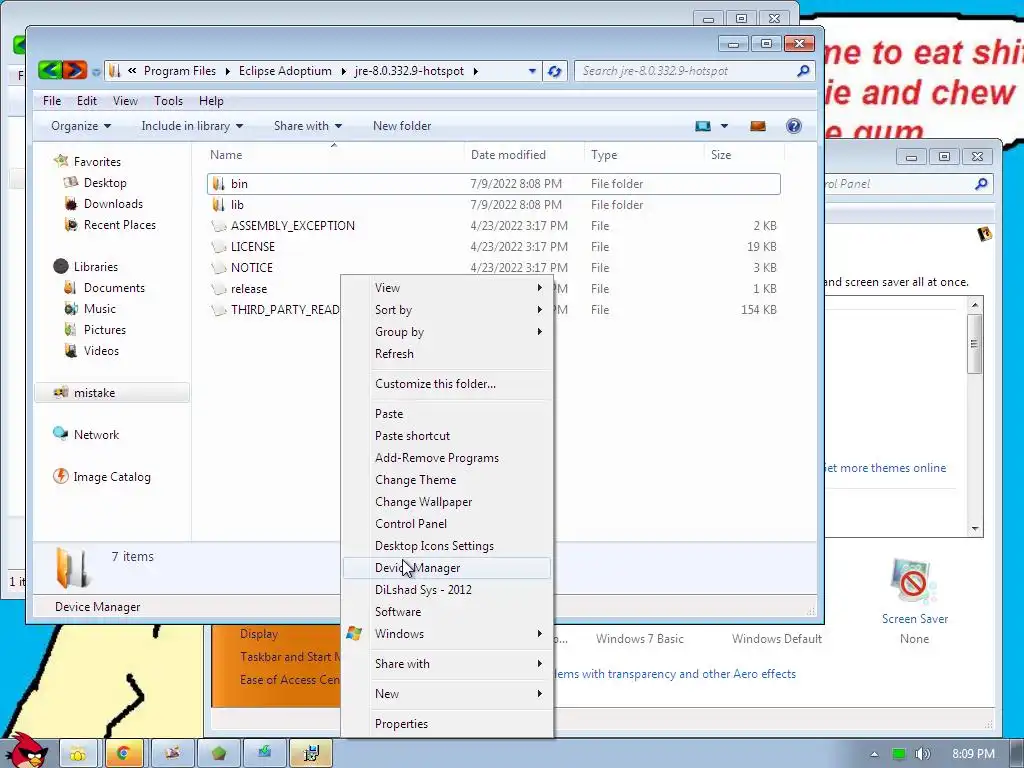
Task: Open the Organize dropdown
Action: 81,126
